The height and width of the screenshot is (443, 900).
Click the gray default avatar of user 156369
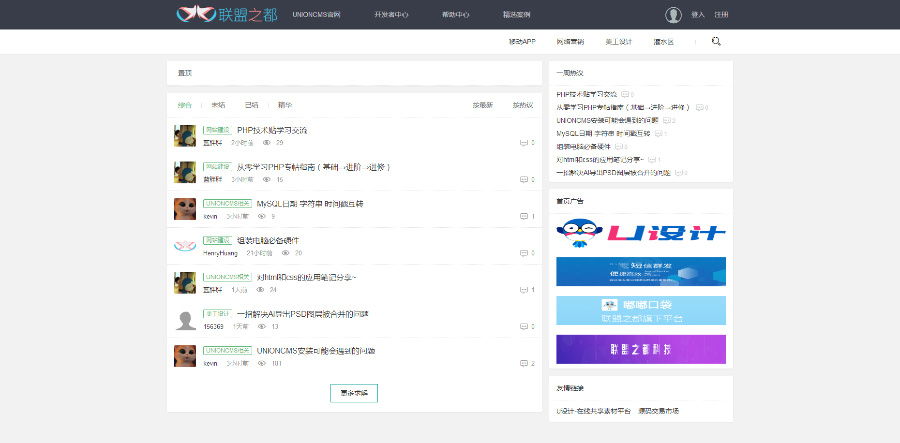[185, 320]
